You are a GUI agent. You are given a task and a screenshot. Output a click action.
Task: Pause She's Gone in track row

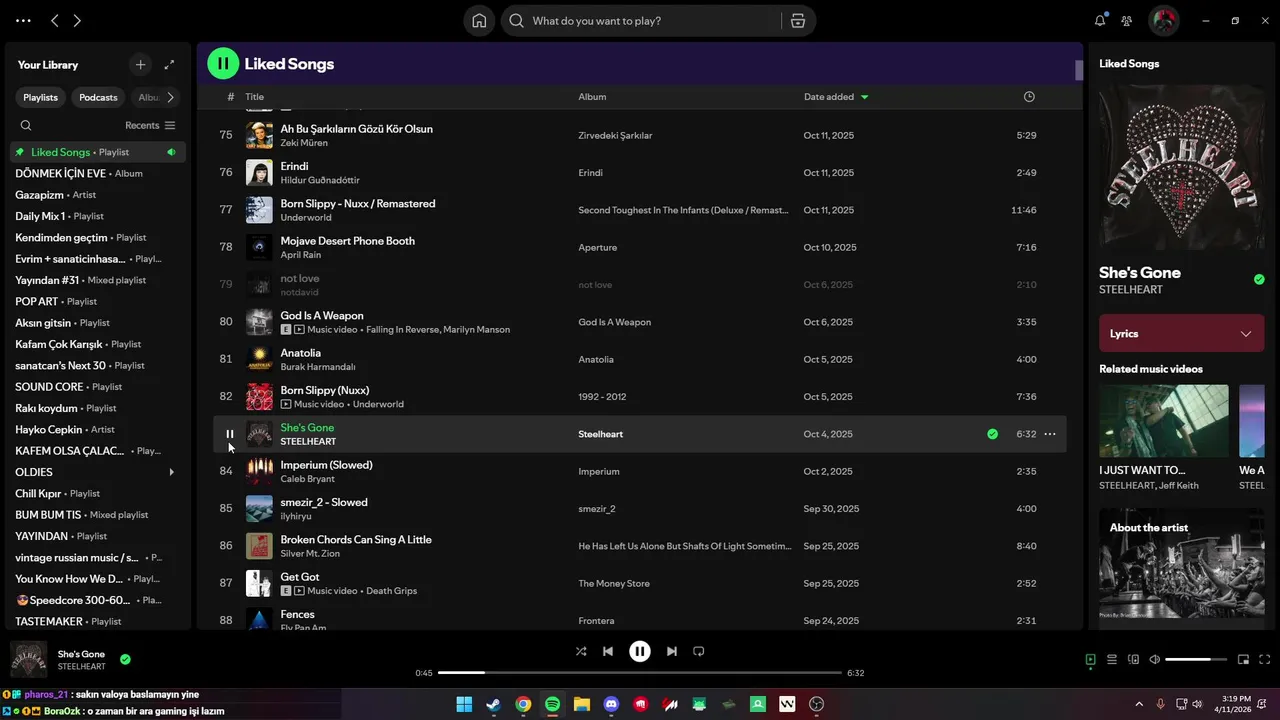coord(229,434)
